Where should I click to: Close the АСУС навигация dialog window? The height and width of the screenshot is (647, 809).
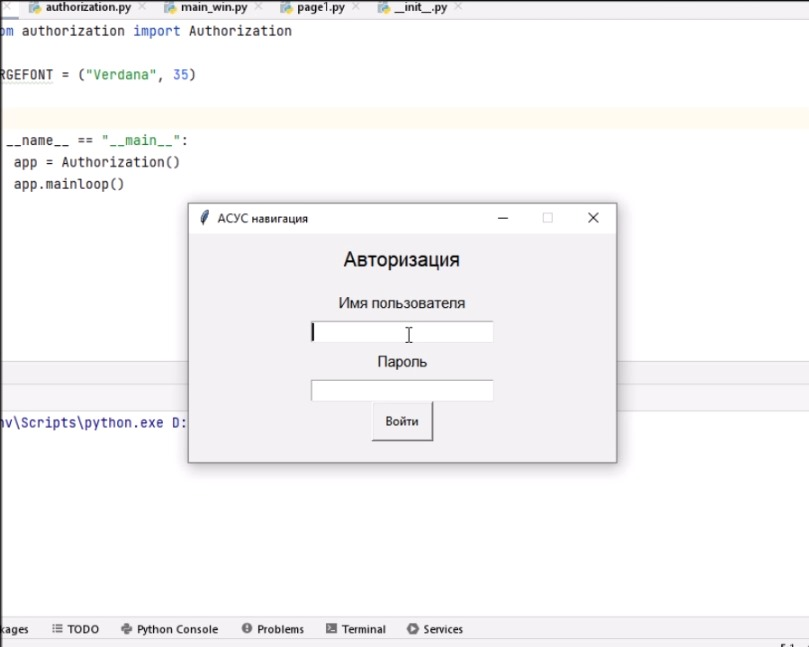point(593,218)
